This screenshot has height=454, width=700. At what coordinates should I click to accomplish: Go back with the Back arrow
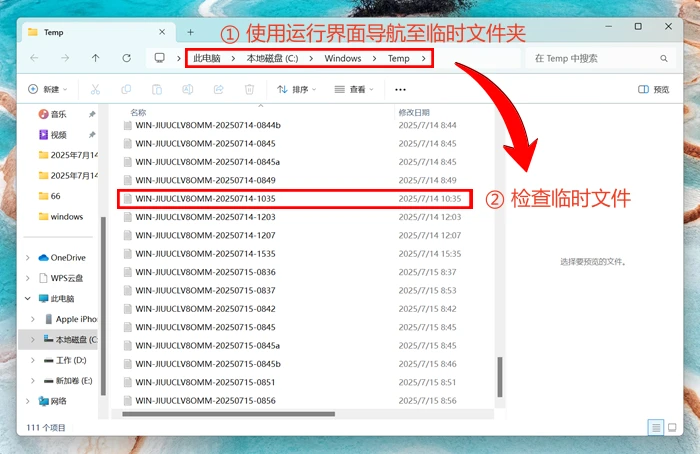pos(34,58)
